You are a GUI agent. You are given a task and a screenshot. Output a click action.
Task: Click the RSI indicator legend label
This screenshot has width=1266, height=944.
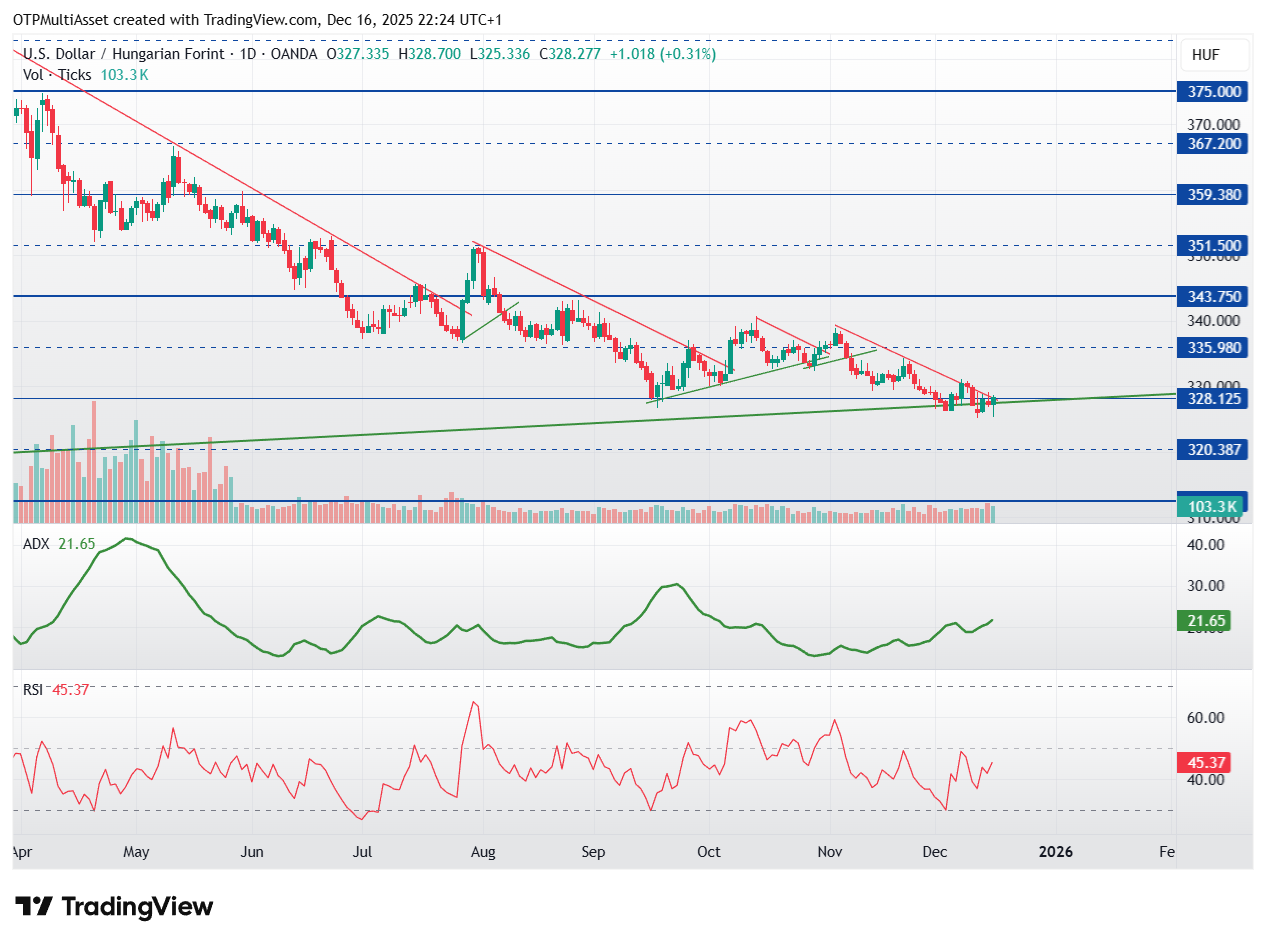[34, 688]
